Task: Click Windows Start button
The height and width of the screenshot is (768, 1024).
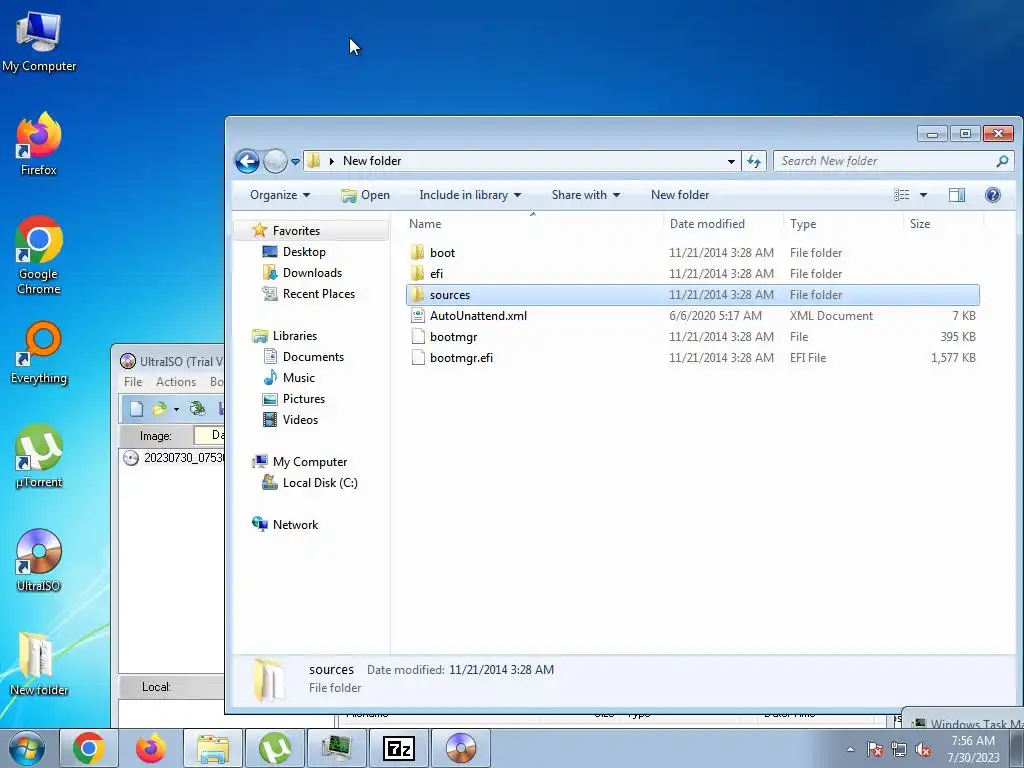Action: point(27,748)
